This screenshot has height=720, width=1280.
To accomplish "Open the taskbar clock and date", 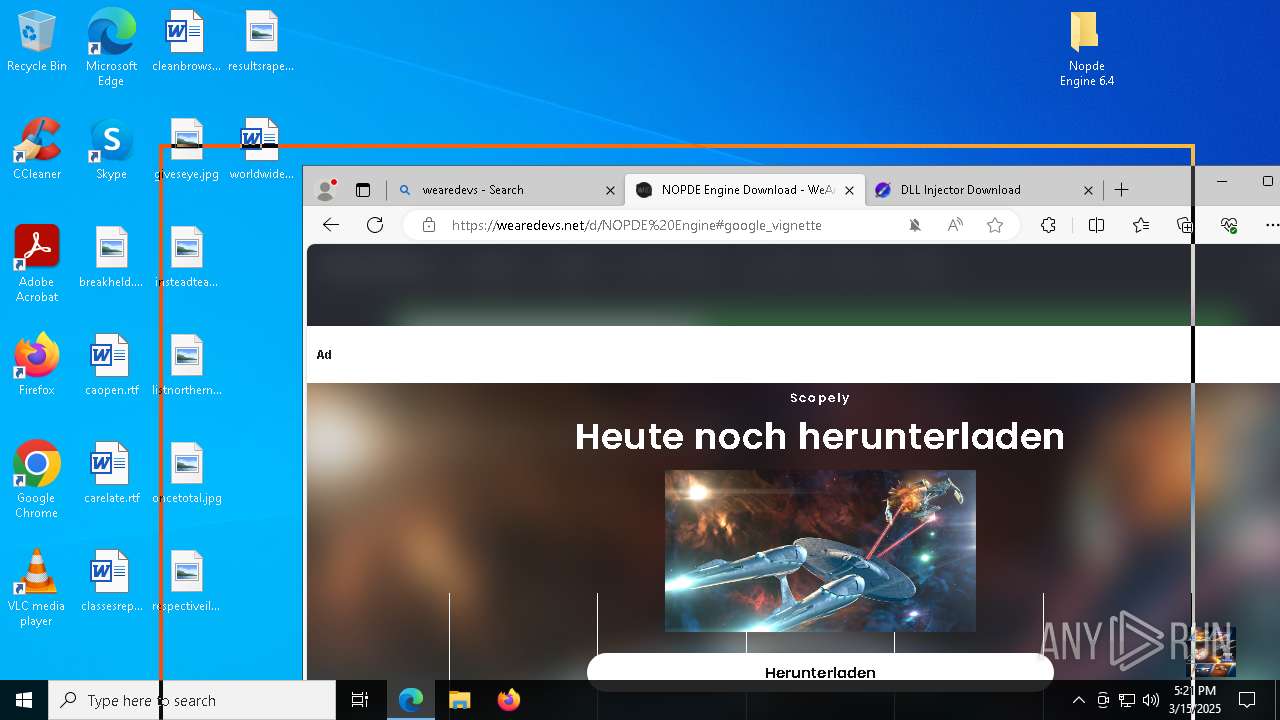I will (x=1195, y=700).
